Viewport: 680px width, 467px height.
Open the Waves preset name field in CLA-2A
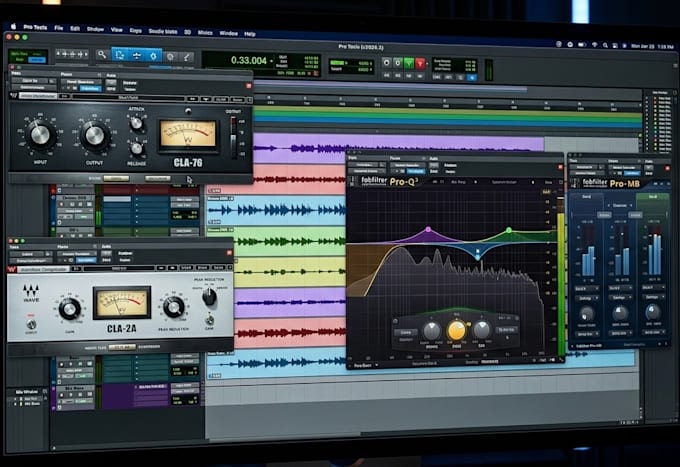click(119, 269)
